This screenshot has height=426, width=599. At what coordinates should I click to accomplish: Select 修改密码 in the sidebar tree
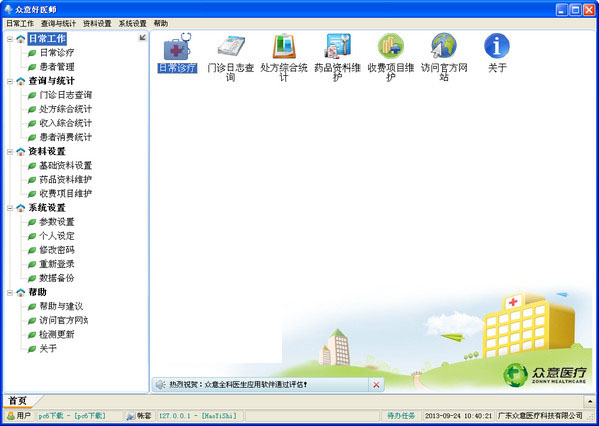click(x=57, y=250)
